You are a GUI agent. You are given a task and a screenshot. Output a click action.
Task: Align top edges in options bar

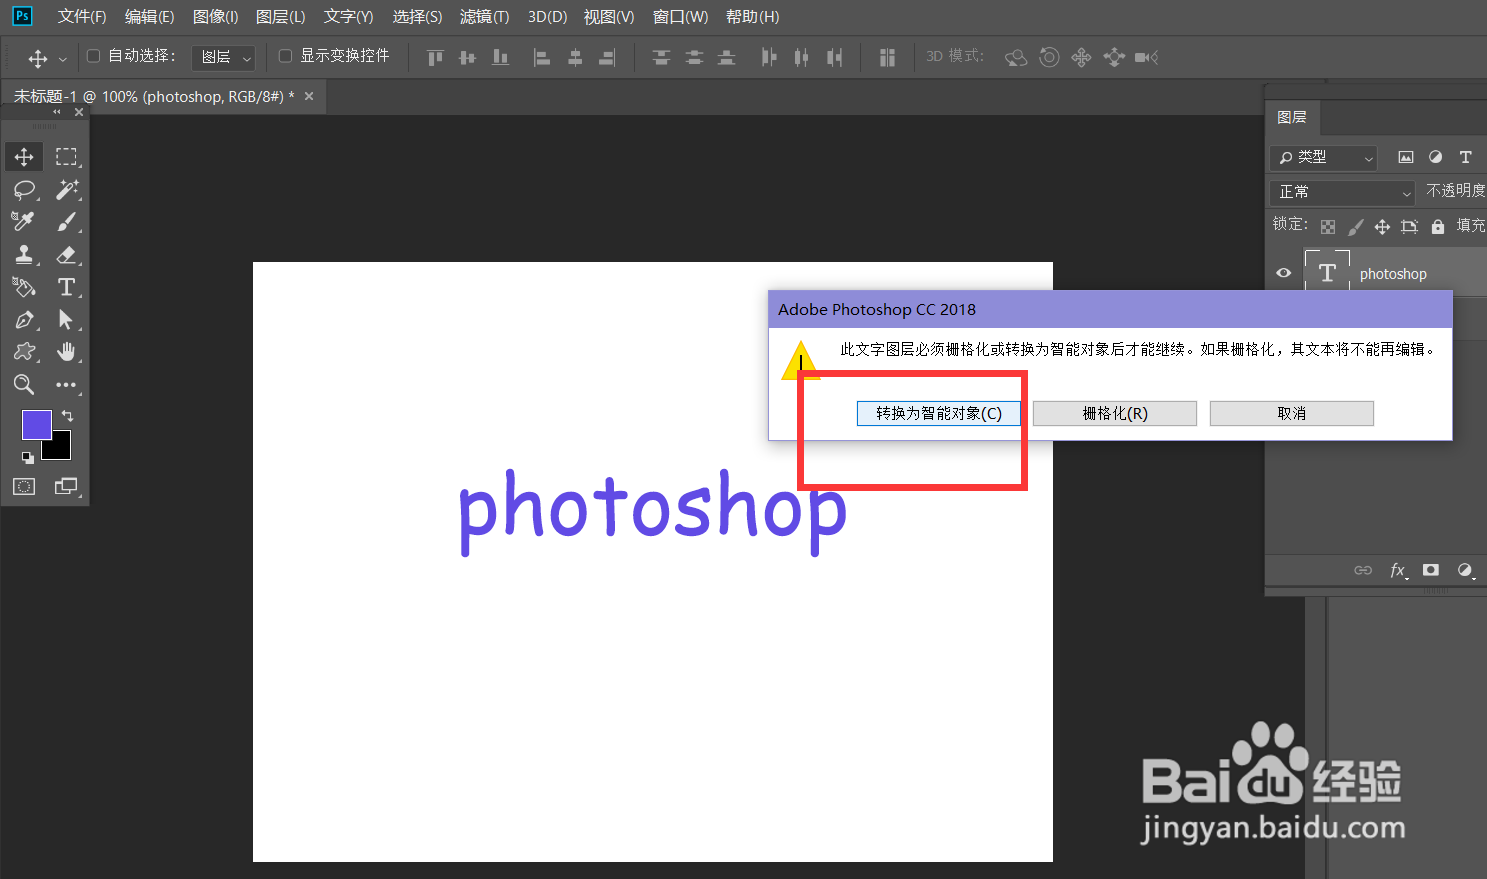(435, 57)
